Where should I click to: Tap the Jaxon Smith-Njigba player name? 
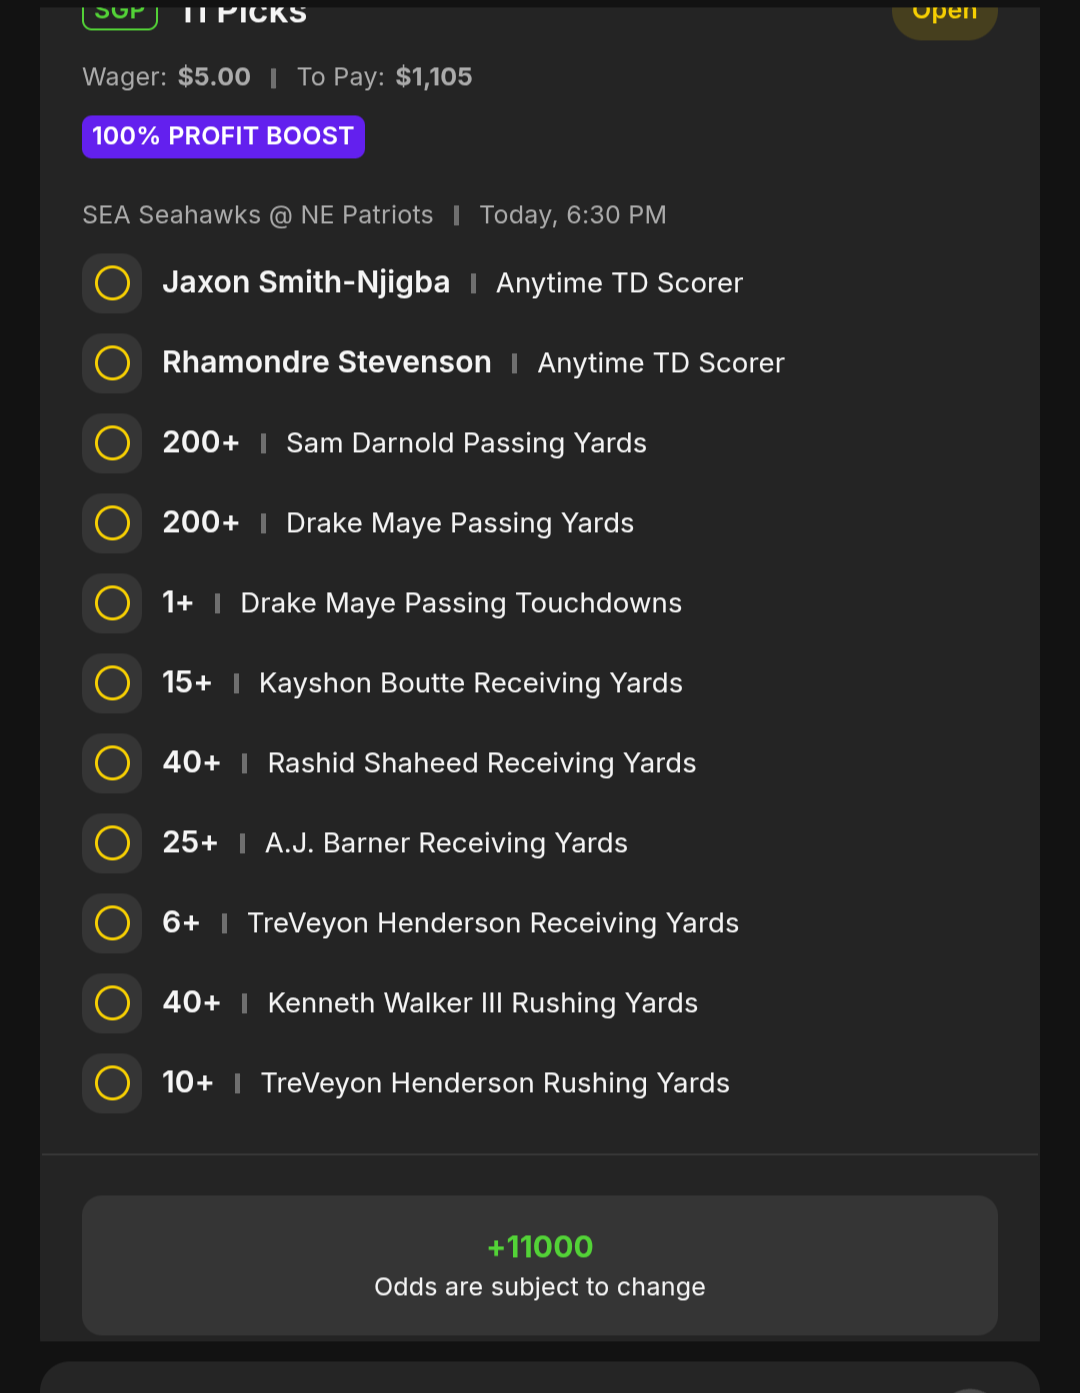306,283
